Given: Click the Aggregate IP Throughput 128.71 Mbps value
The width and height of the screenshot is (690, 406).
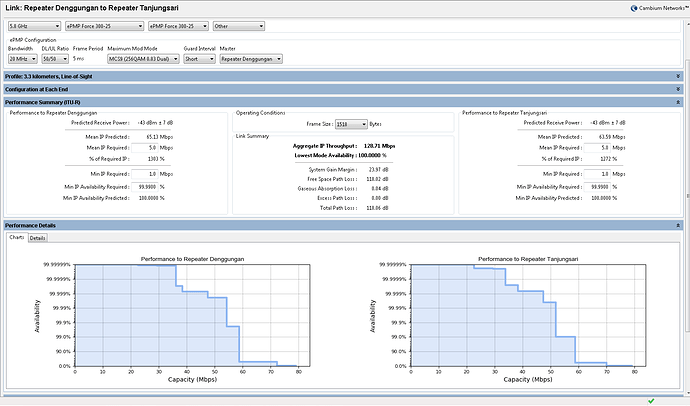Looking at the screenshot, I should pyautogui.click(x=379, y=146).
